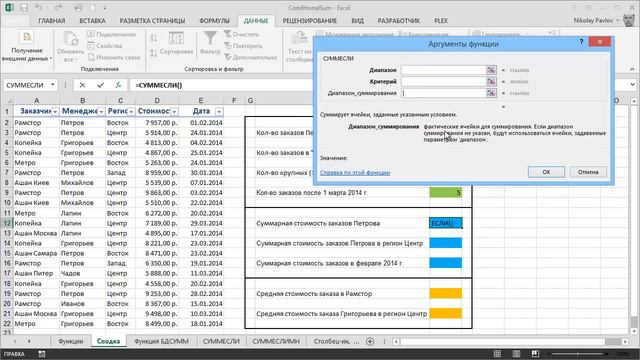The image size is (640, 360).
Task: Switch to the Функции sheet tab
Action: (70, 341)
